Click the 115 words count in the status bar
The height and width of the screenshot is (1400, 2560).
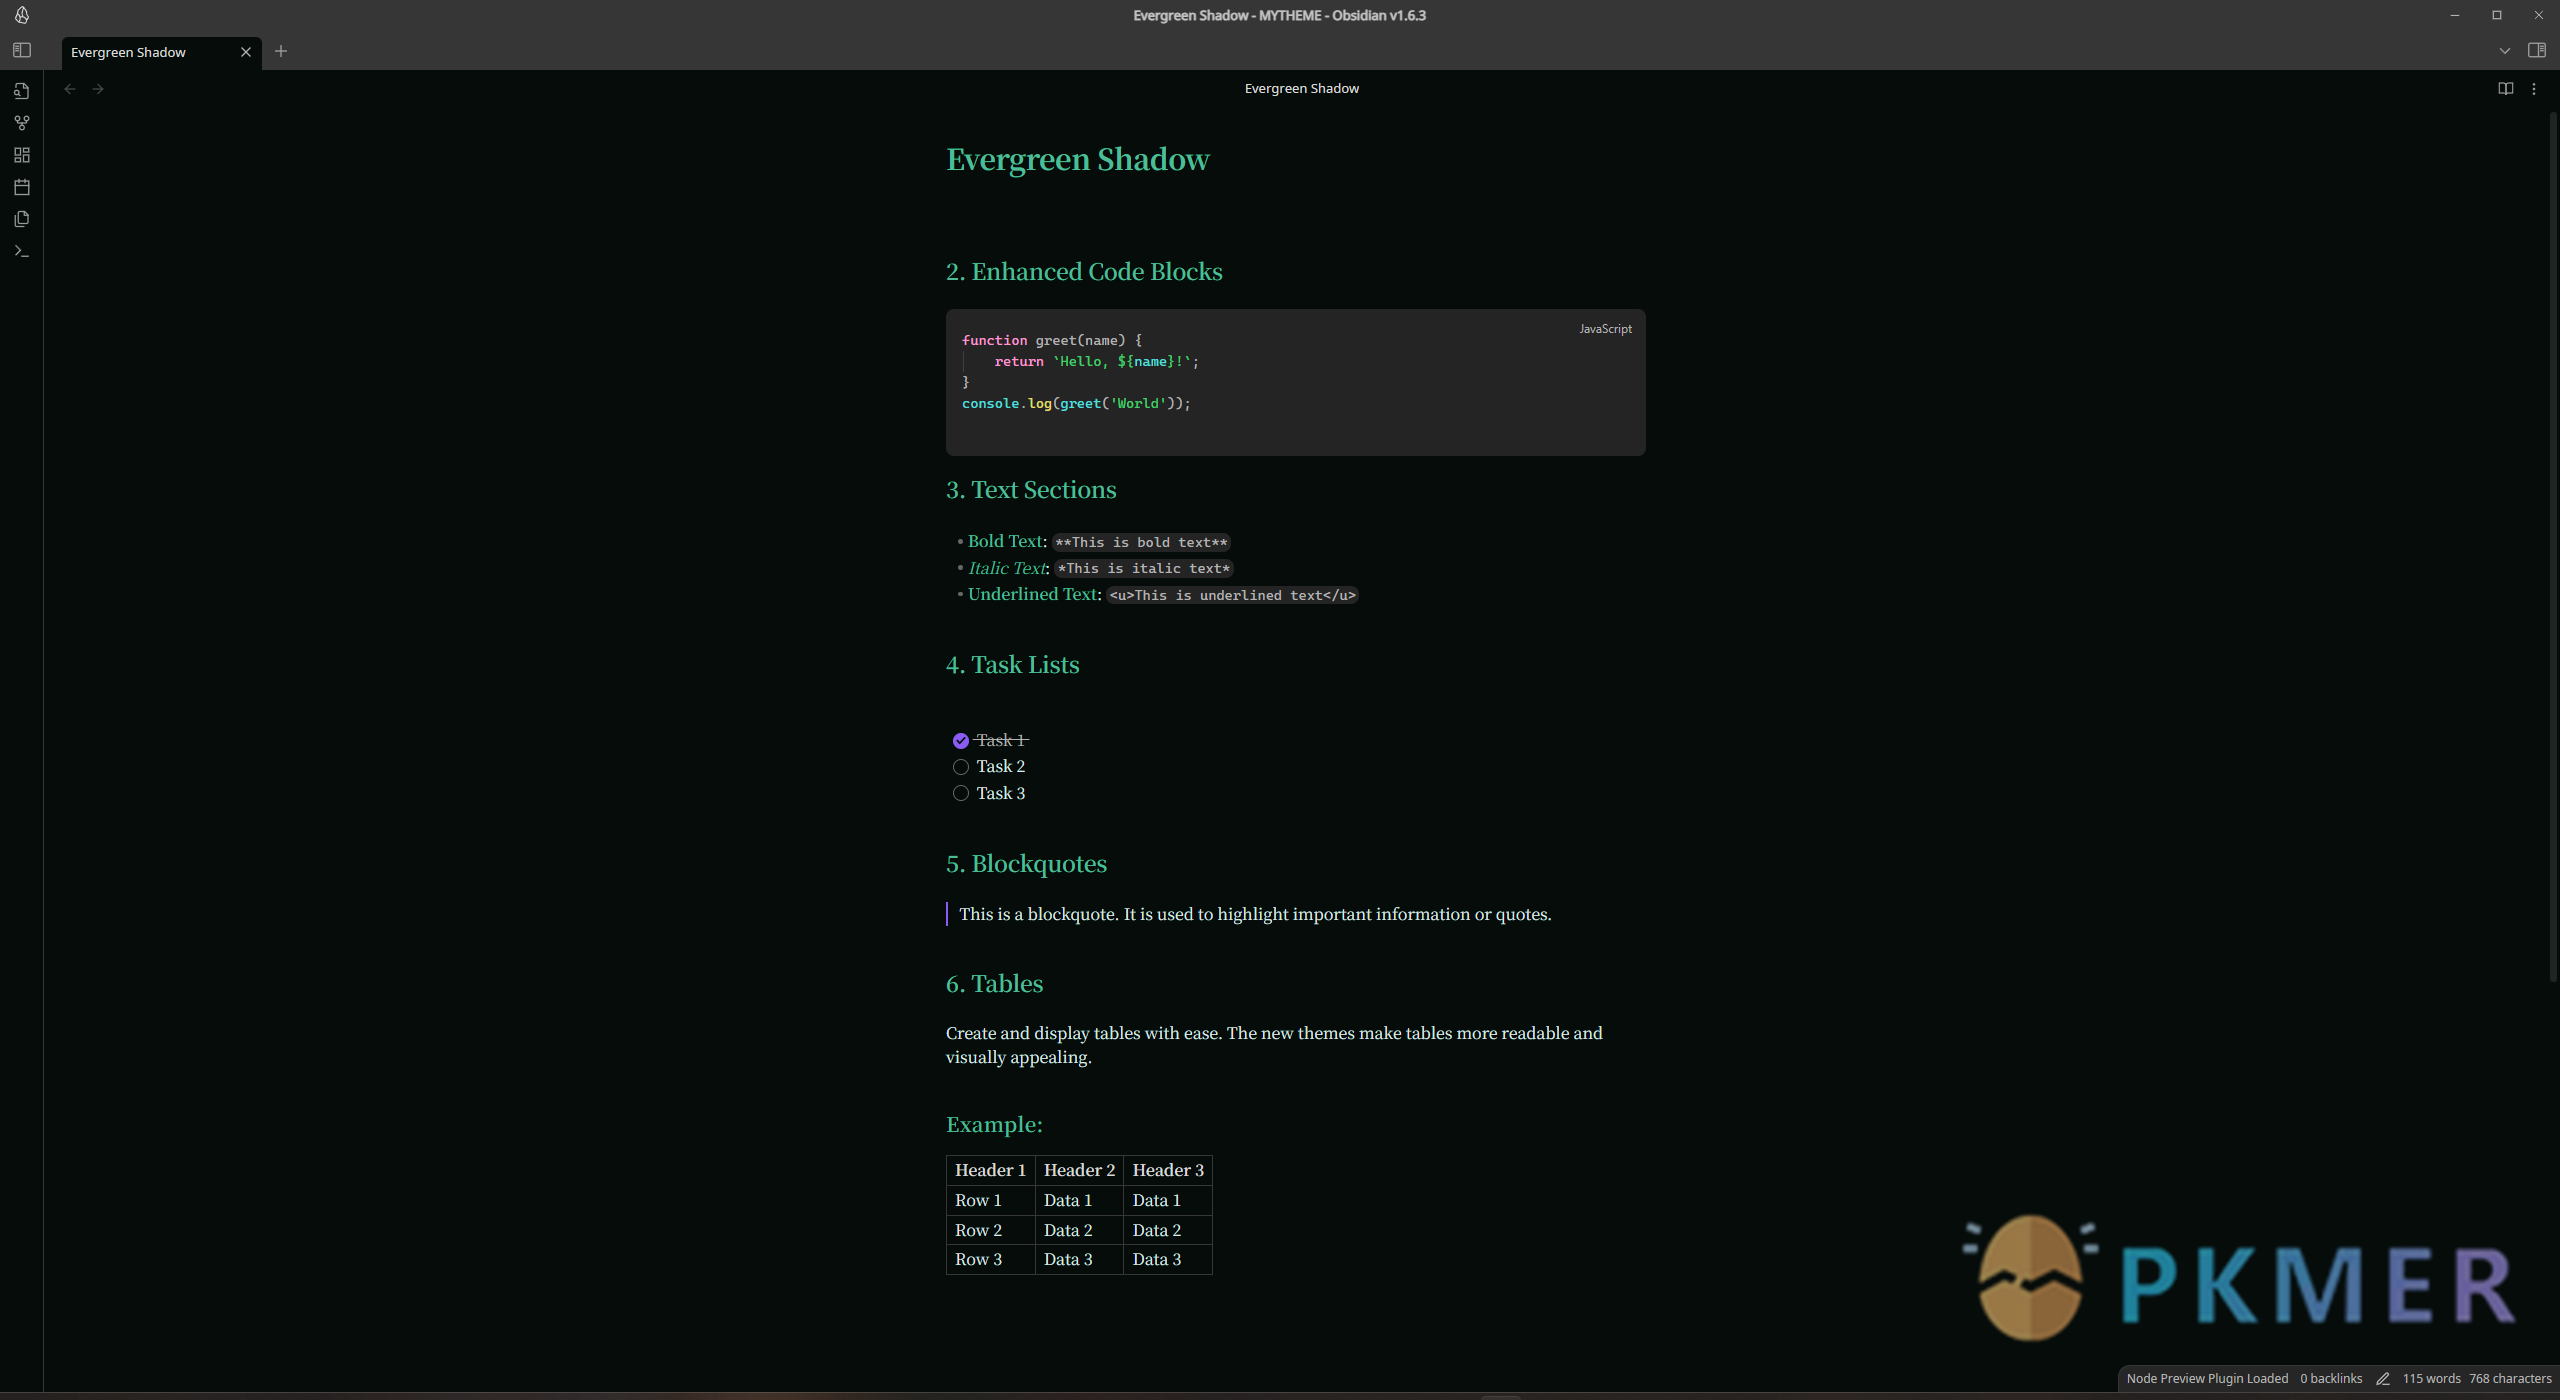point(2431,1379)
